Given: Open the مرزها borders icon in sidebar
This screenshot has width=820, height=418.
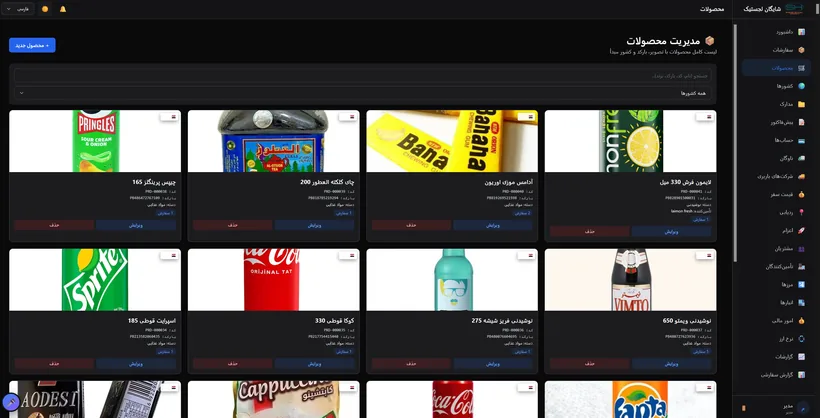Looking at the screenshot, I should tap(801, 285).
